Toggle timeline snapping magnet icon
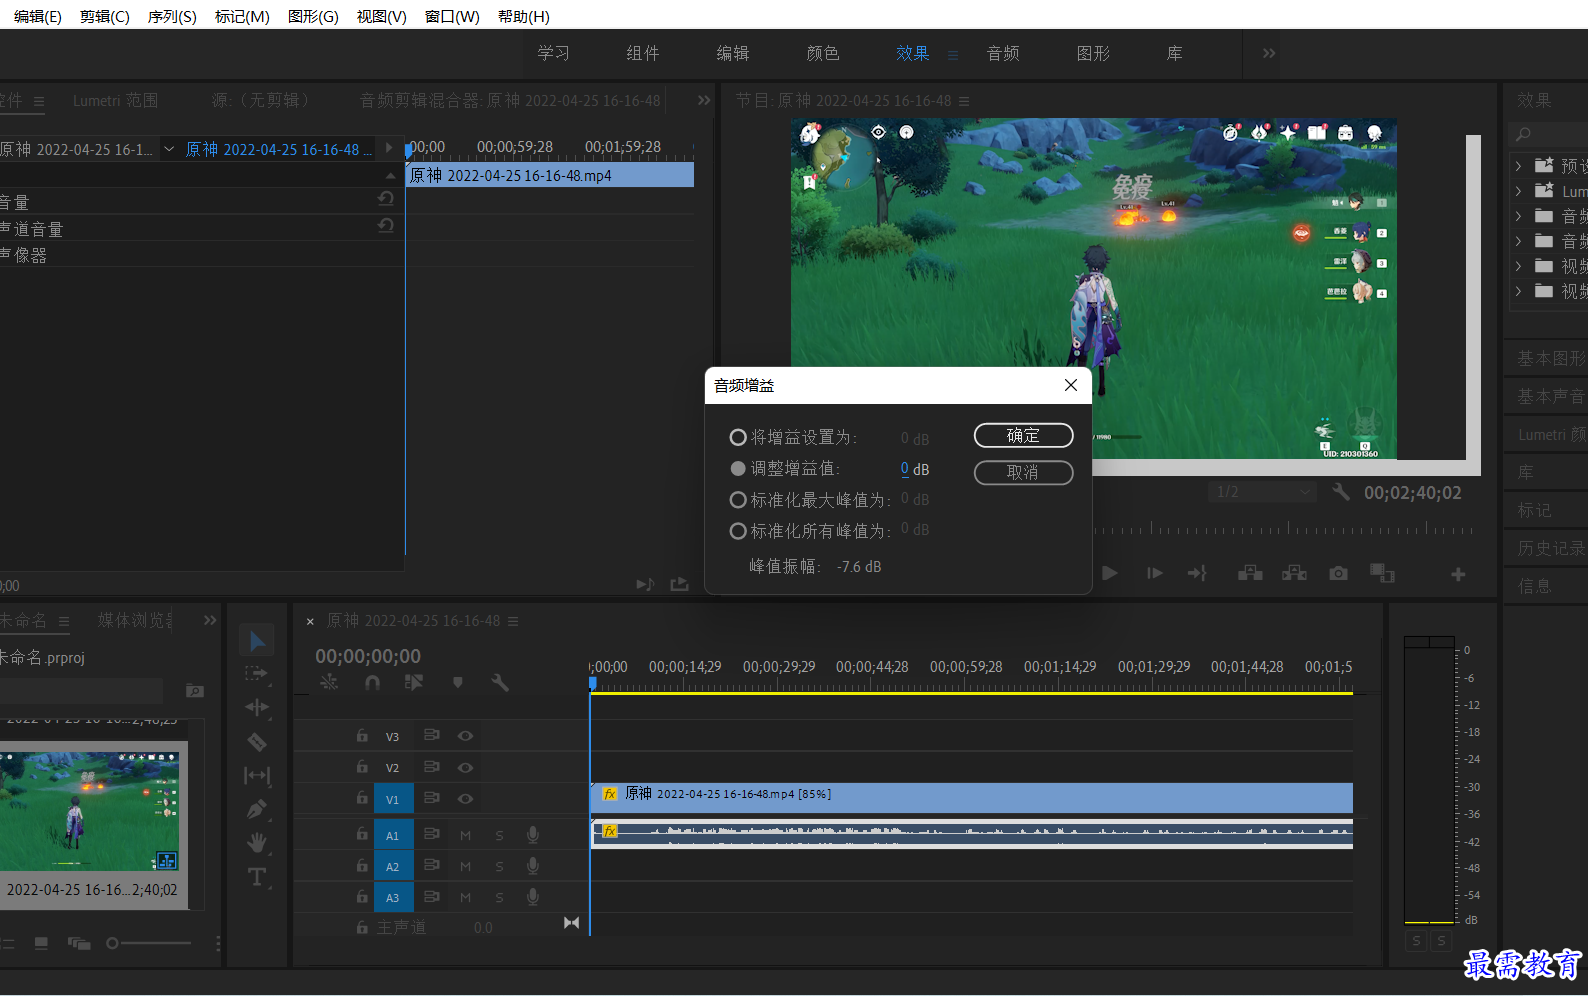Screen dimensions: 1588x996 click(x=372, y=683)
